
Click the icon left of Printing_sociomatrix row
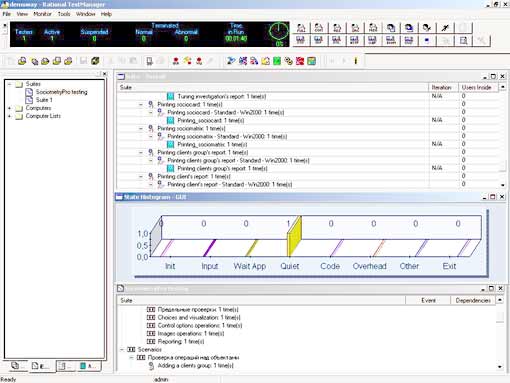coord(170,144)
